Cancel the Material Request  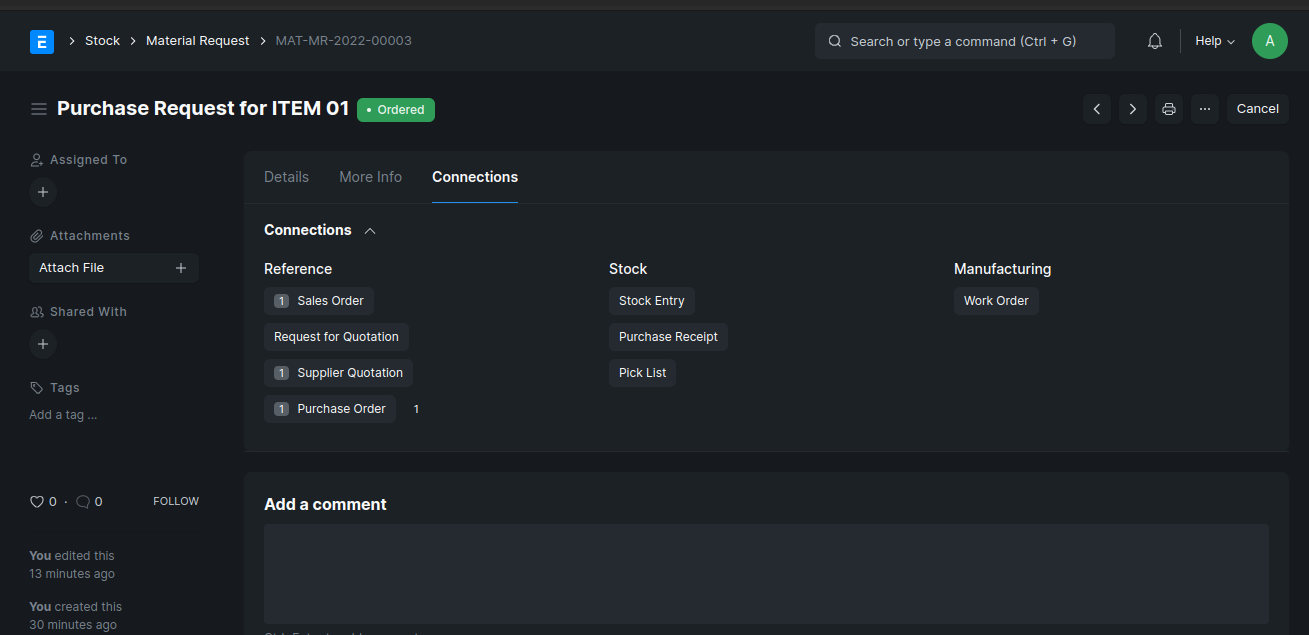1257,108
